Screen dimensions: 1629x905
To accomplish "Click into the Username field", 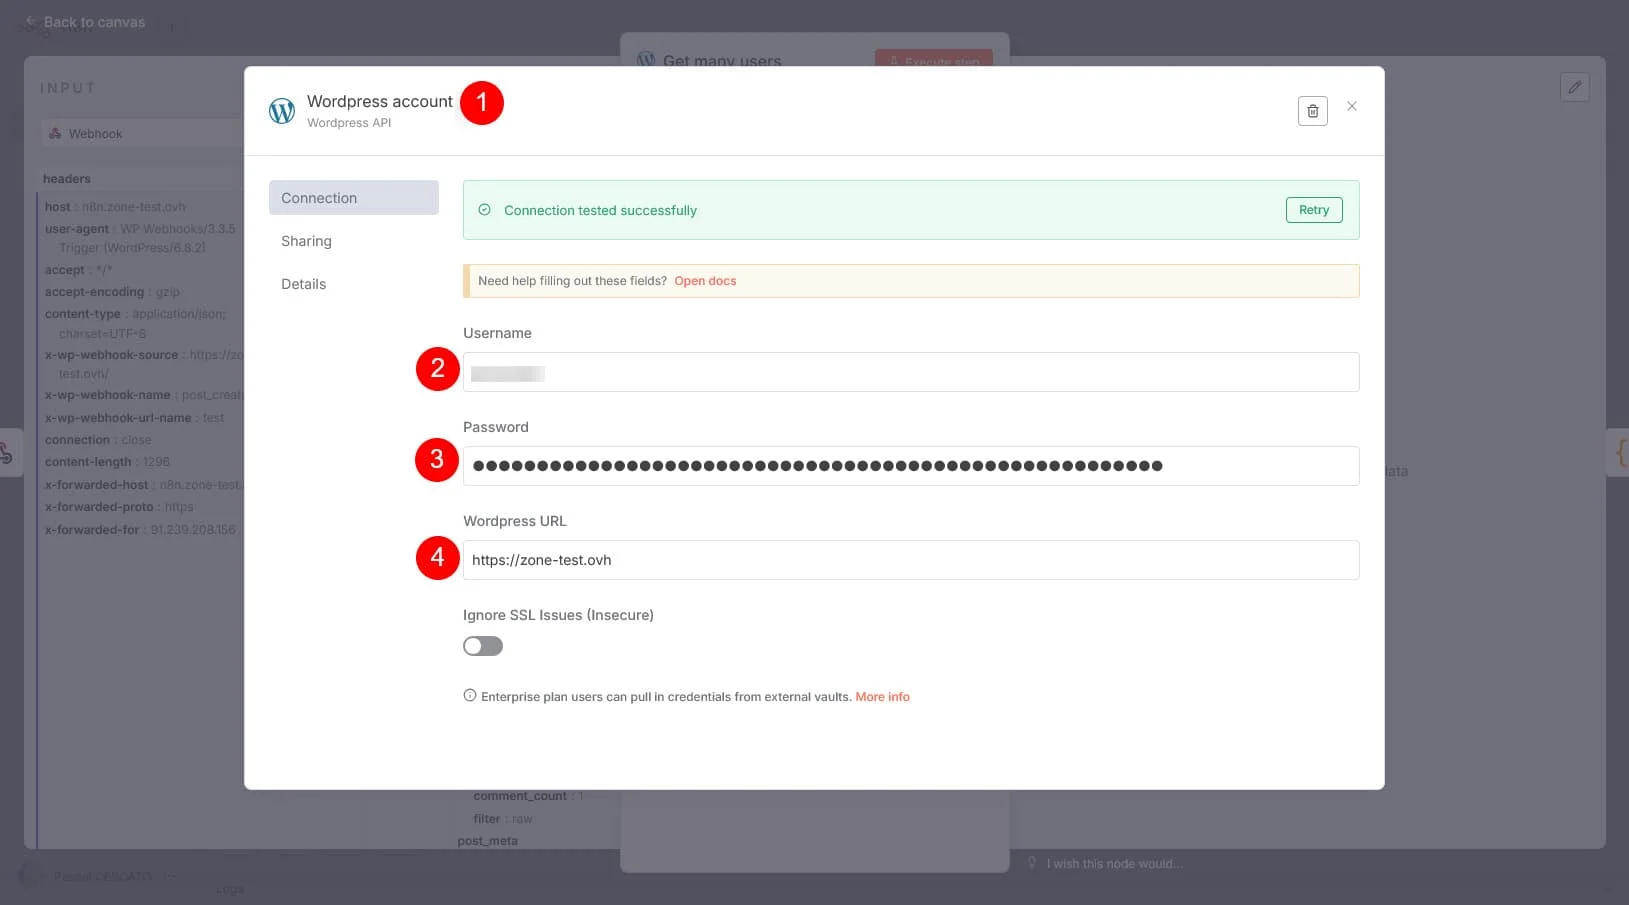I will (910, 372).
